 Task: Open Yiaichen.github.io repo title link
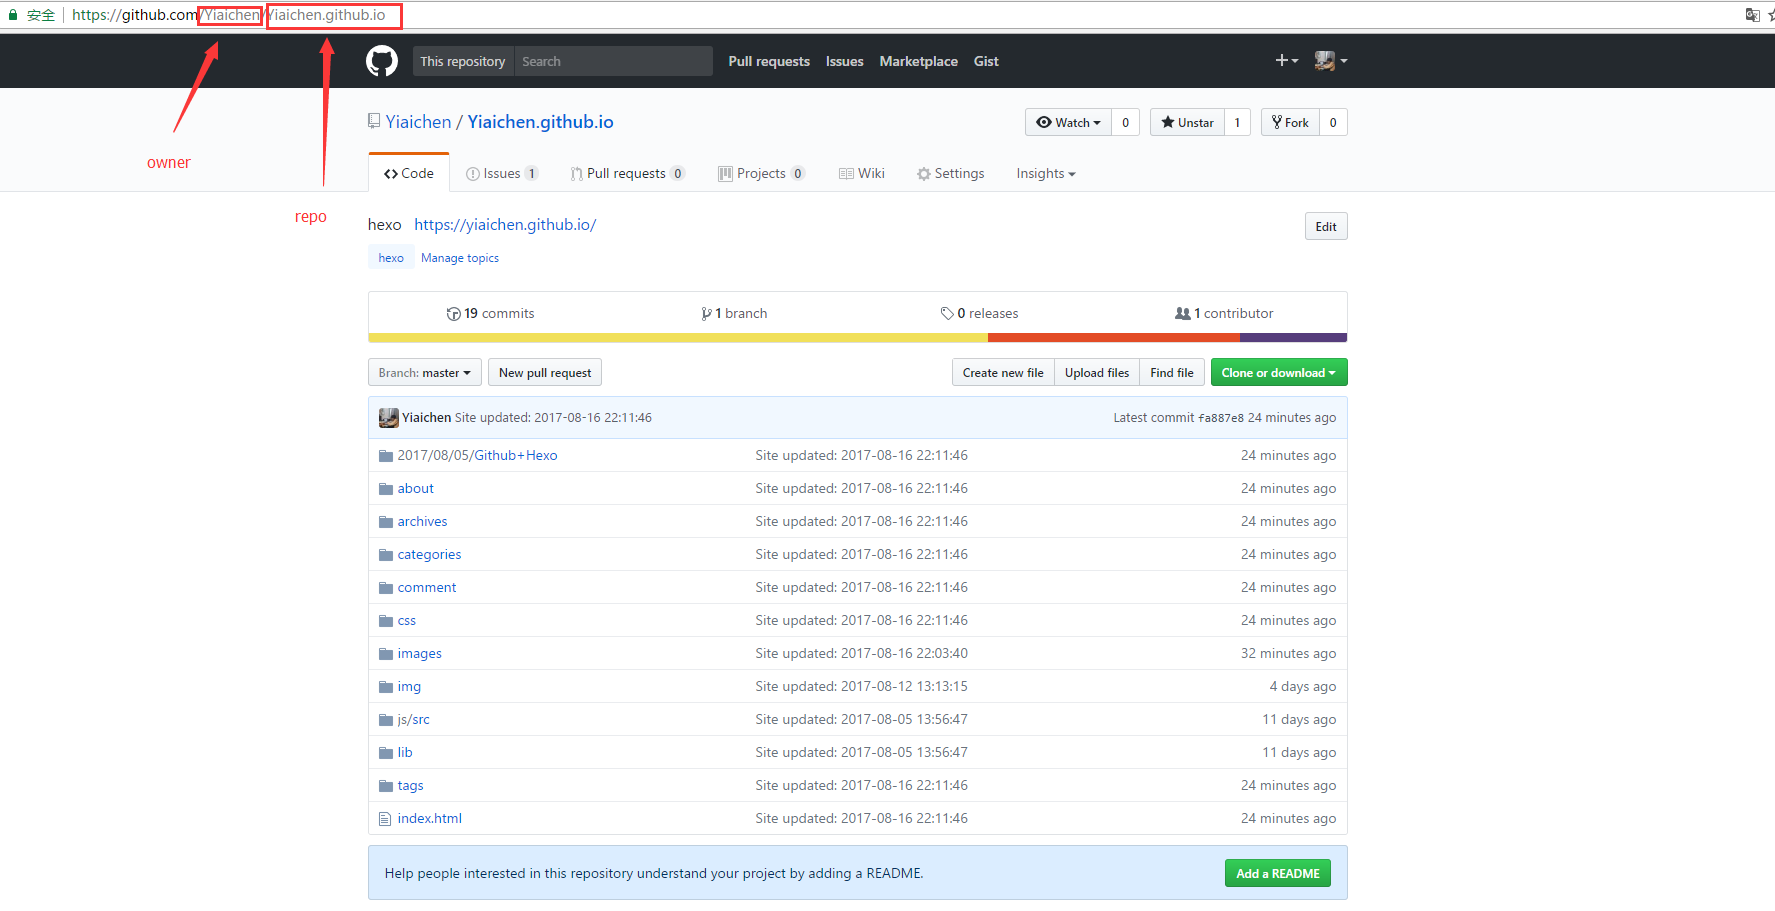click(541, 122)
